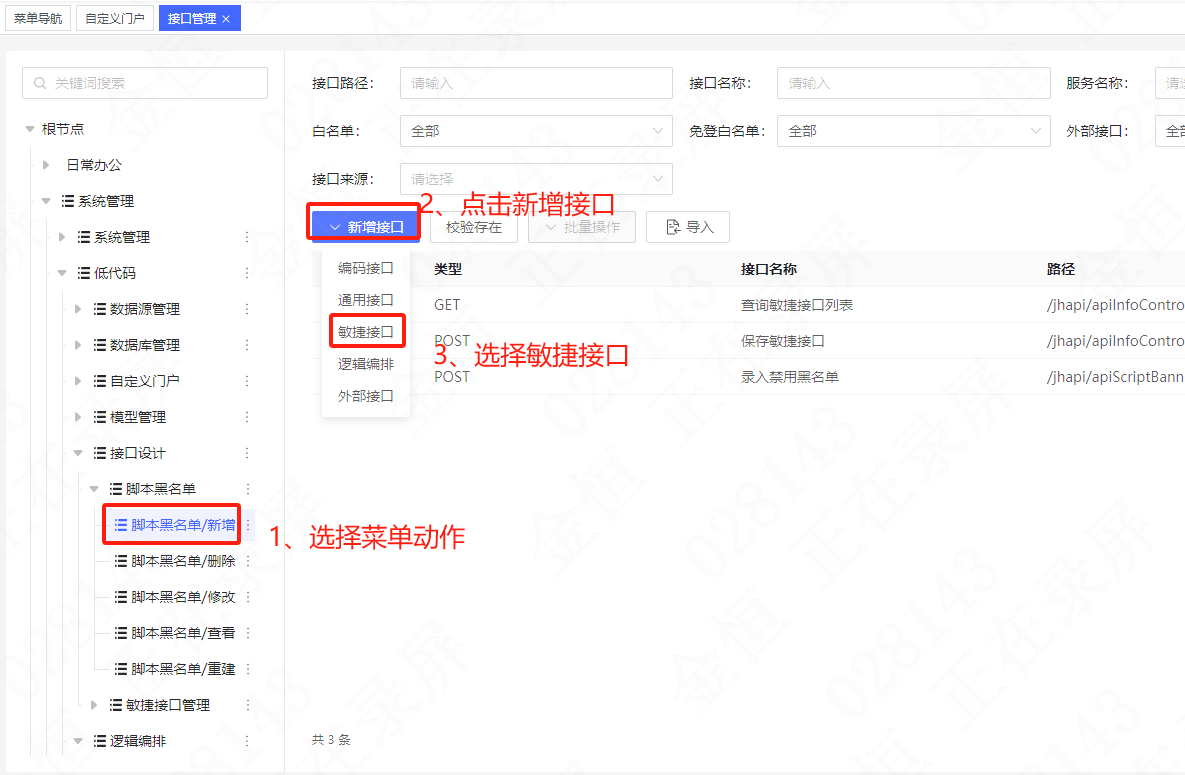Image resolution: width=1185 pixels, height=775 pixels.
Task: Expand the 数据库管理 node
Action: (x=78, y=345)
